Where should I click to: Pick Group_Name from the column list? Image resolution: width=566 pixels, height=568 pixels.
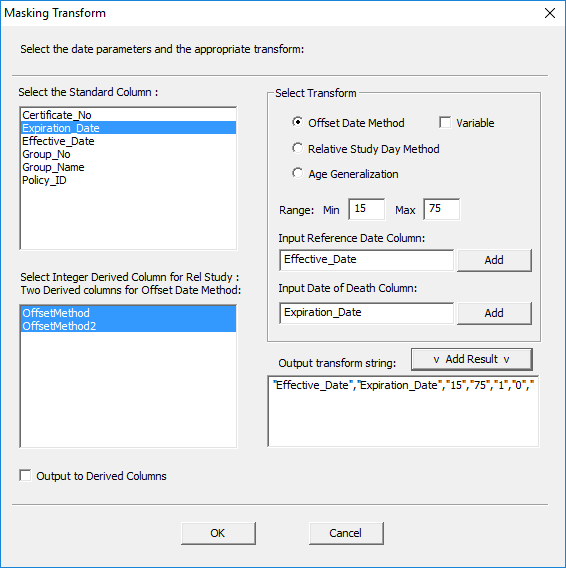[x=128, y=167]
